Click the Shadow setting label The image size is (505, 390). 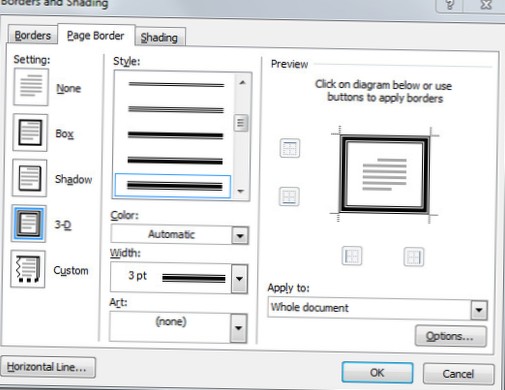pyautogui.click(x=73, y=179)
